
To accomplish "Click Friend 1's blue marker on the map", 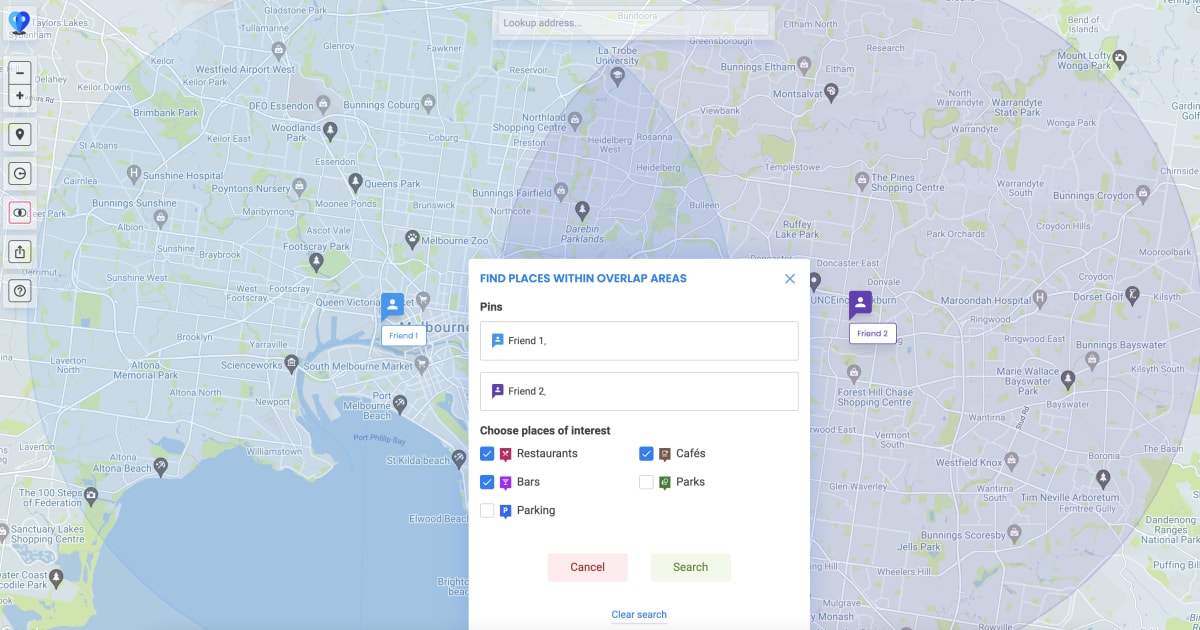I will point(392,304).
